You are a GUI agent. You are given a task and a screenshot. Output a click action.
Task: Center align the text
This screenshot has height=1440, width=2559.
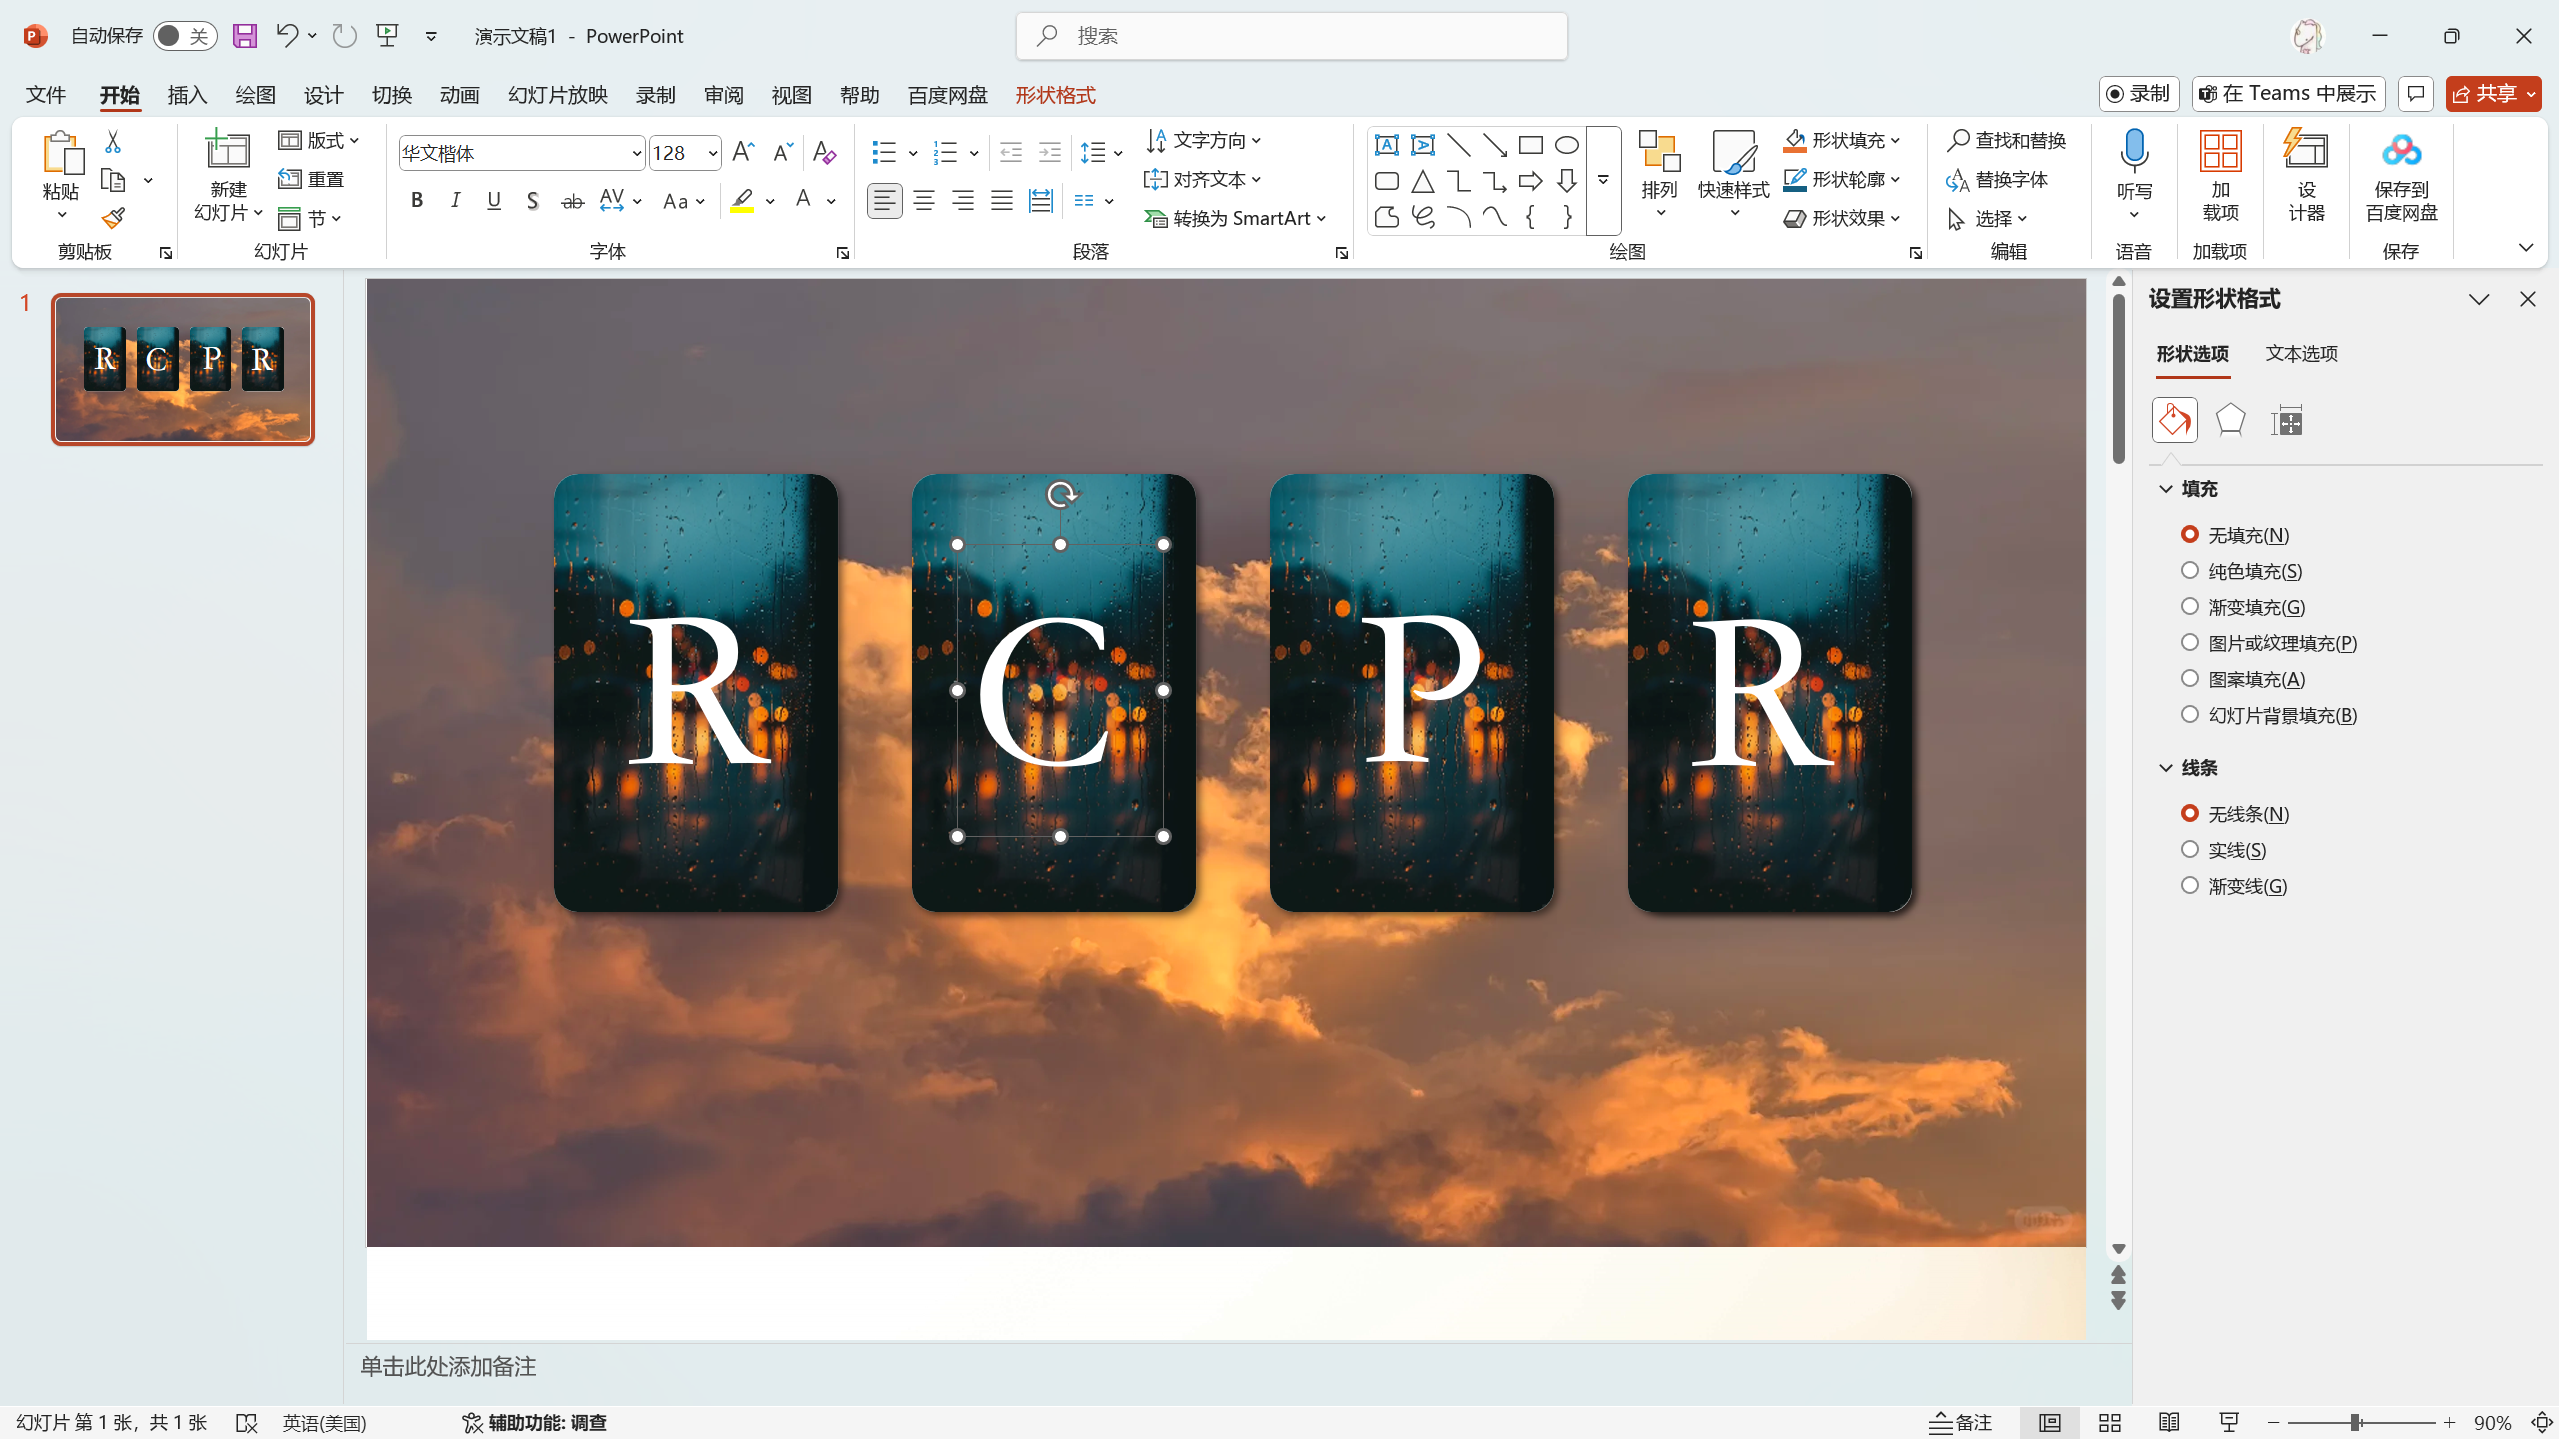924,201
